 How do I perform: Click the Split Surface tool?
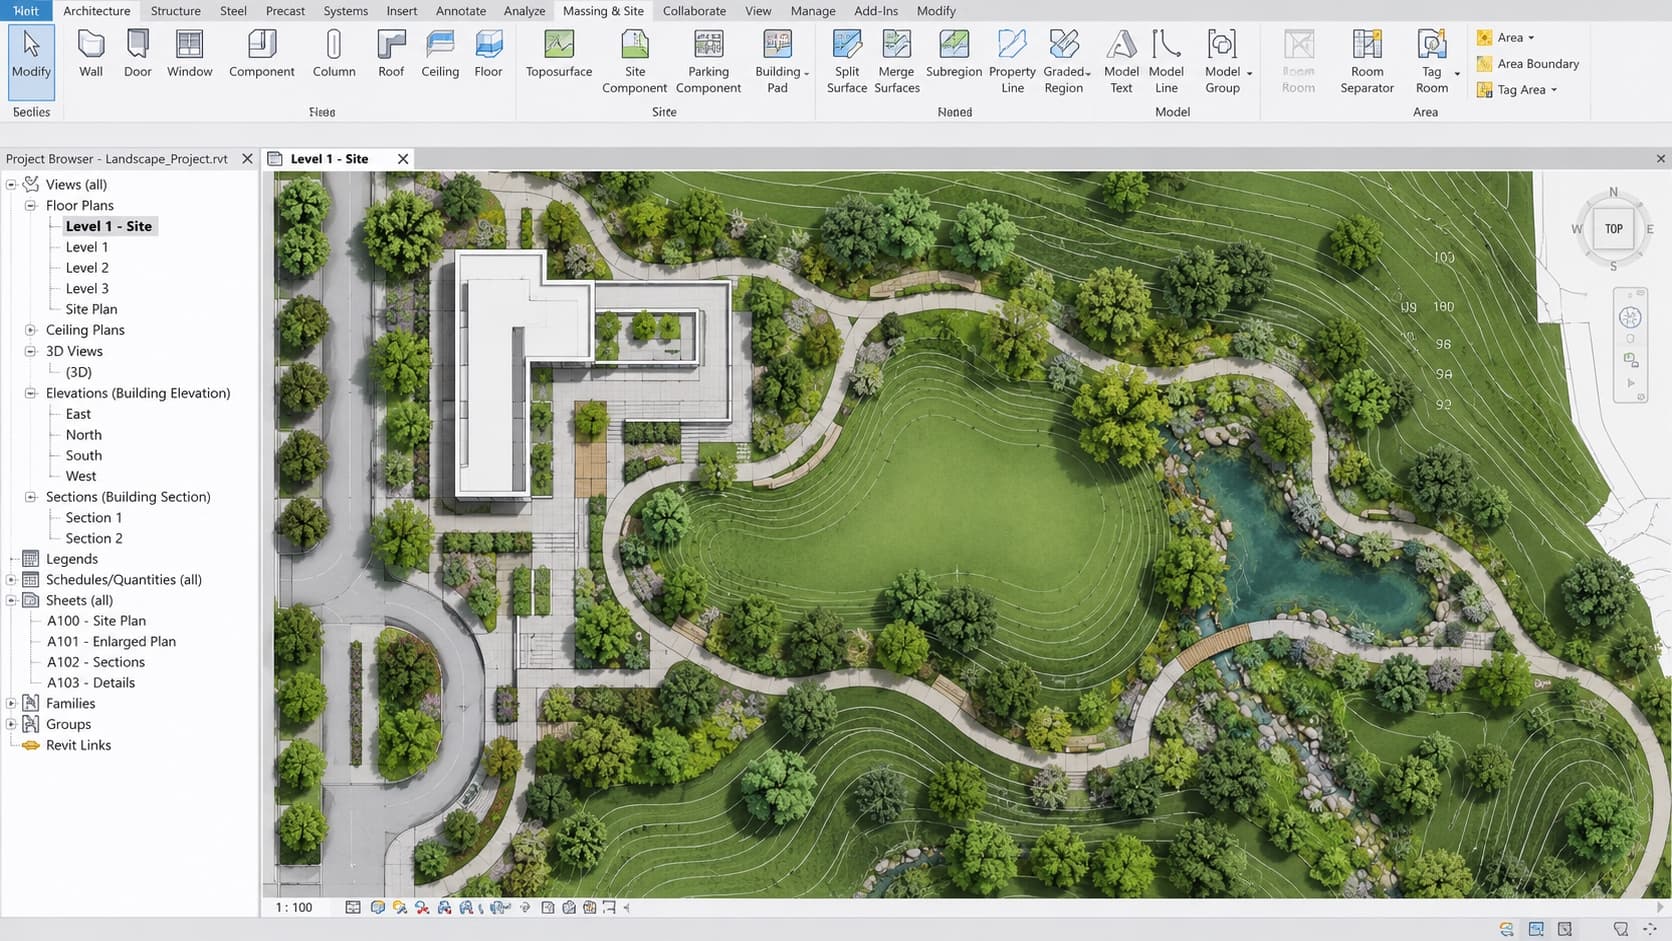point(847,62)
